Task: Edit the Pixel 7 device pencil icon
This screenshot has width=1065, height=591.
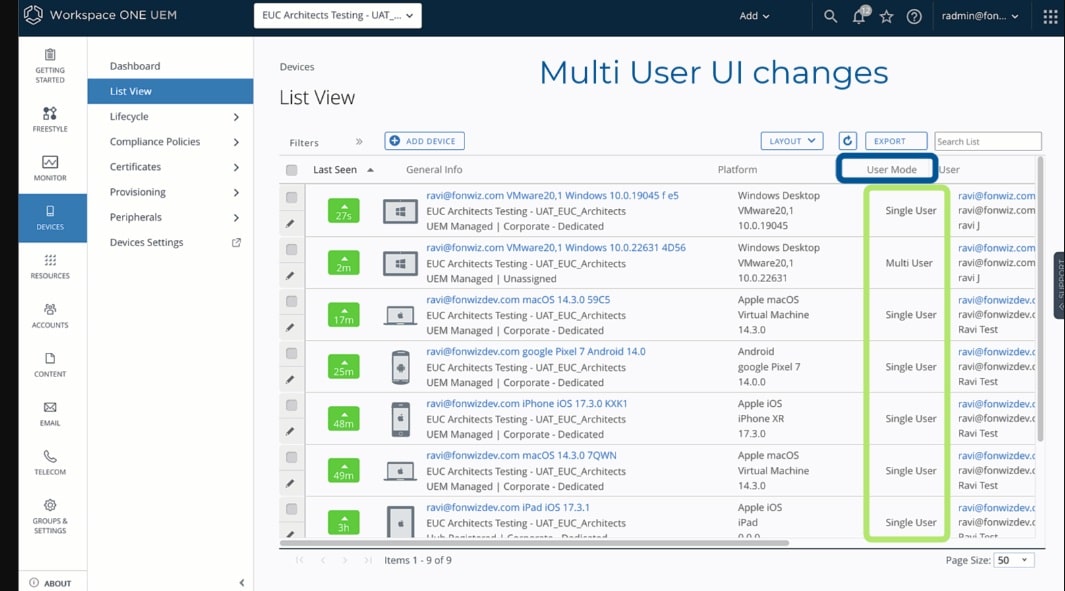Action: pyautogui.click(x=291, y=379)
